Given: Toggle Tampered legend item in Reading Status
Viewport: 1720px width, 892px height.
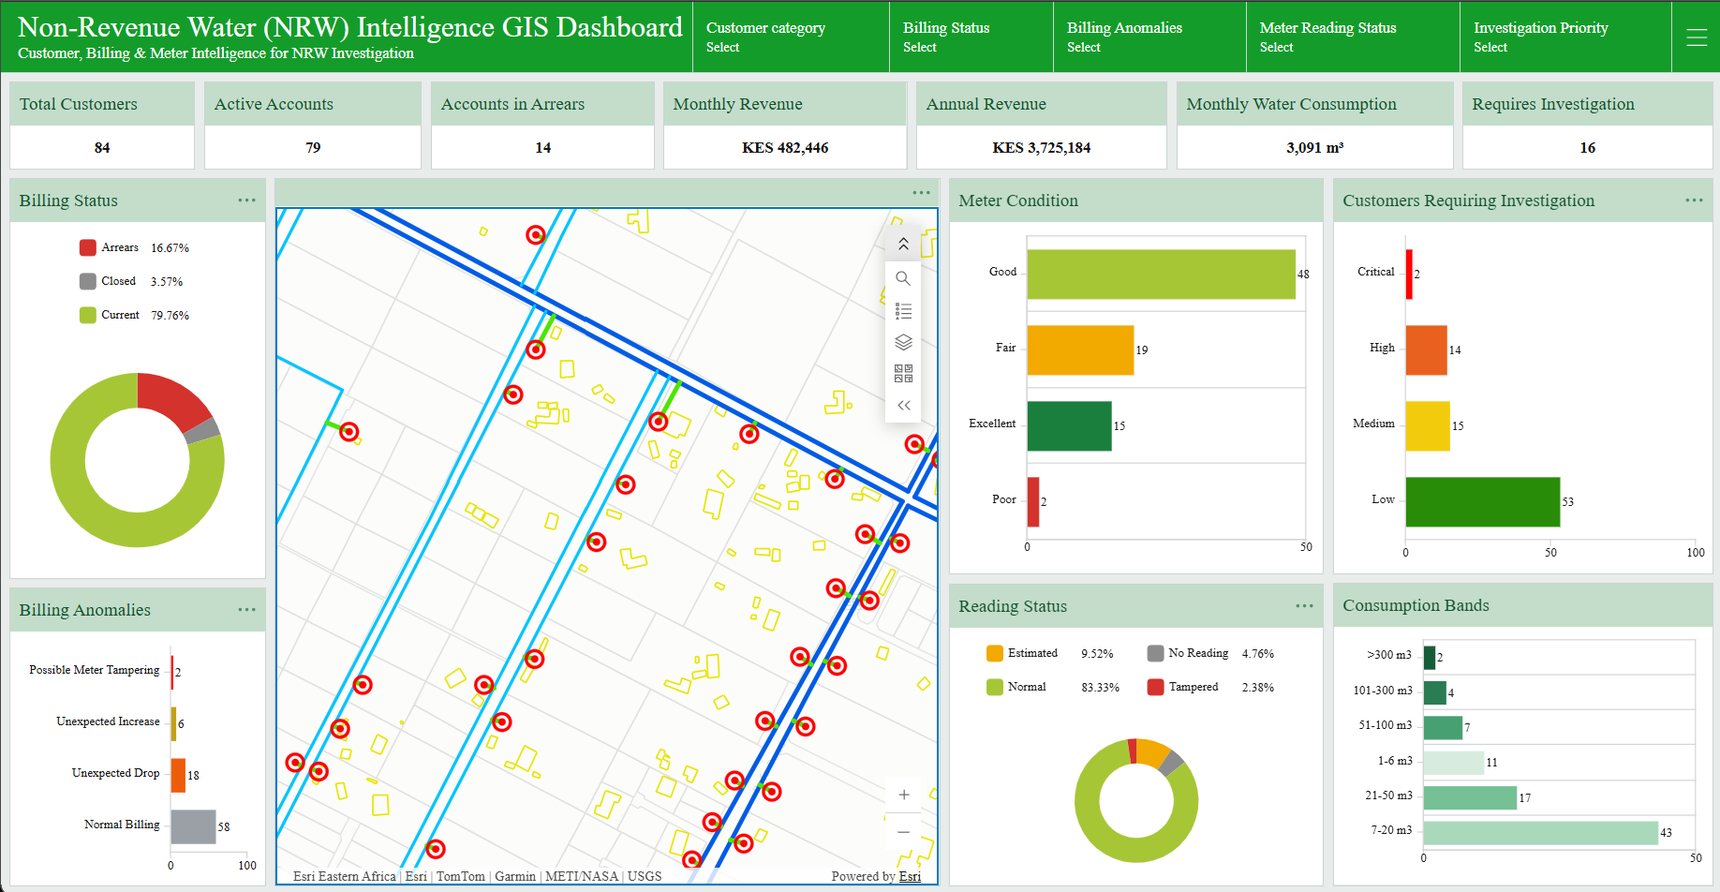Looking at the screenshot, I should coord(1210,687).
